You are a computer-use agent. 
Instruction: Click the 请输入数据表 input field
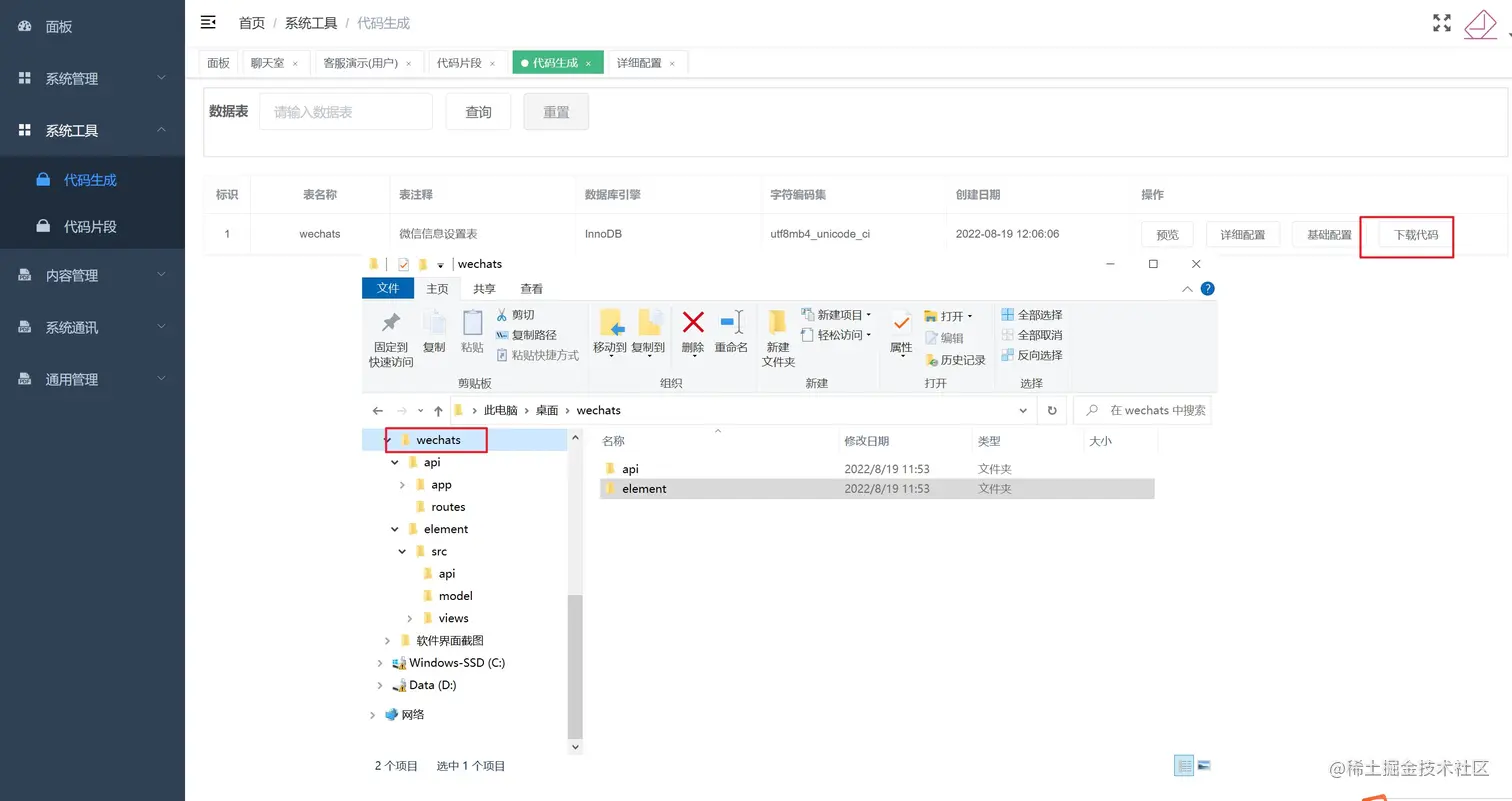coord(345,112)
